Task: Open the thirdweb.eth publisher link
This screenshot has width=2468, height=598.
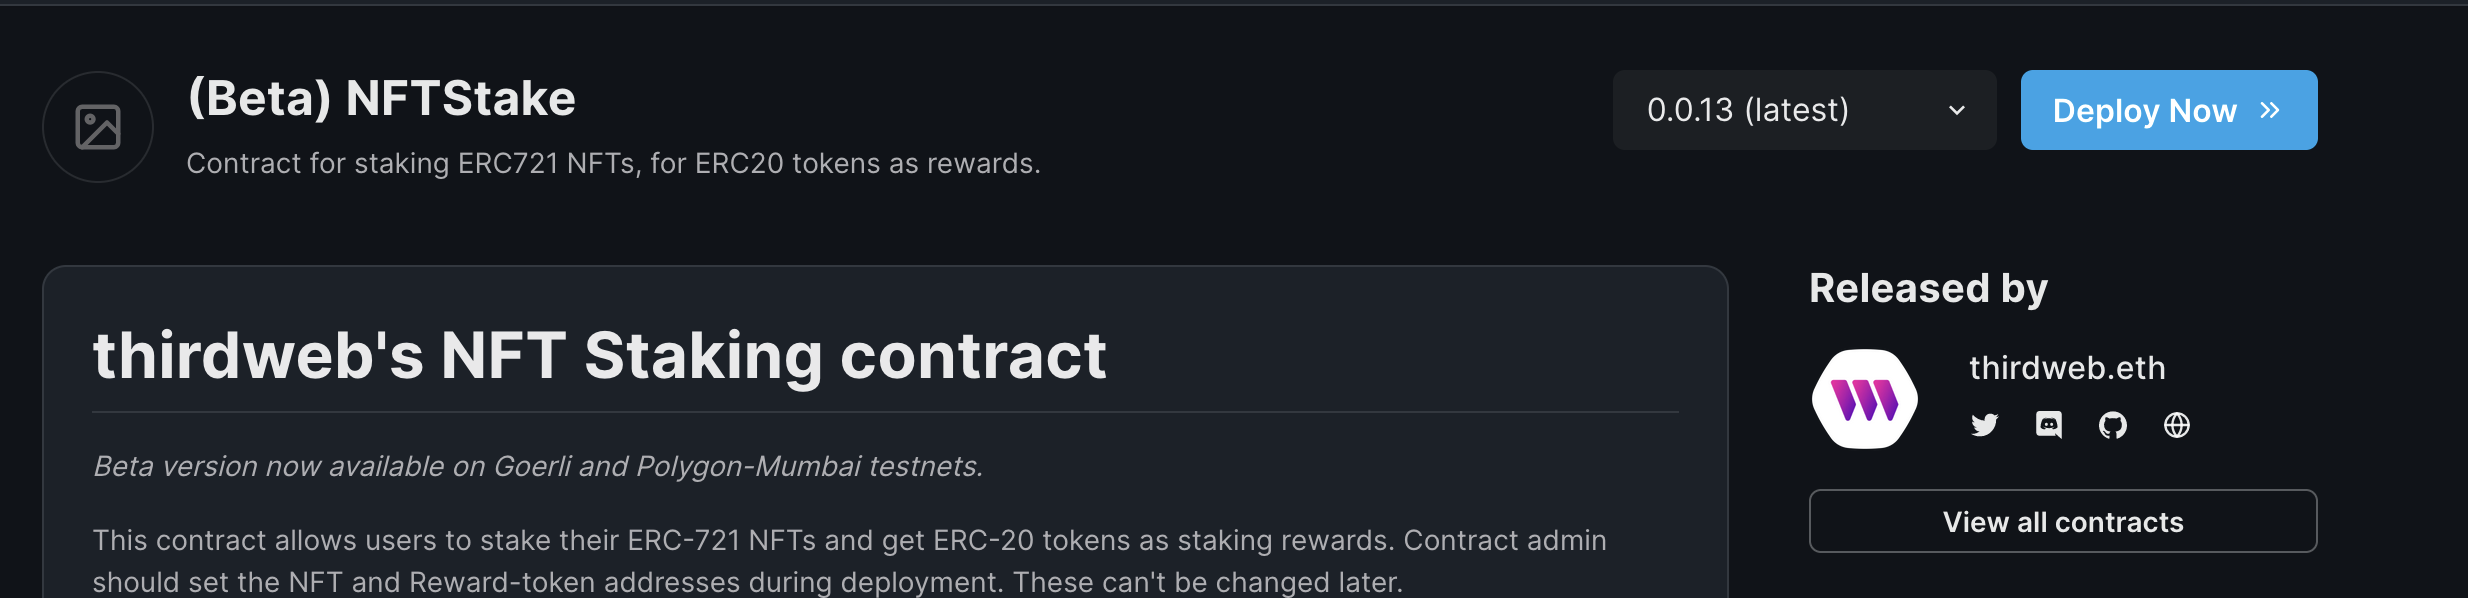Action: (x=2067, y=368)
